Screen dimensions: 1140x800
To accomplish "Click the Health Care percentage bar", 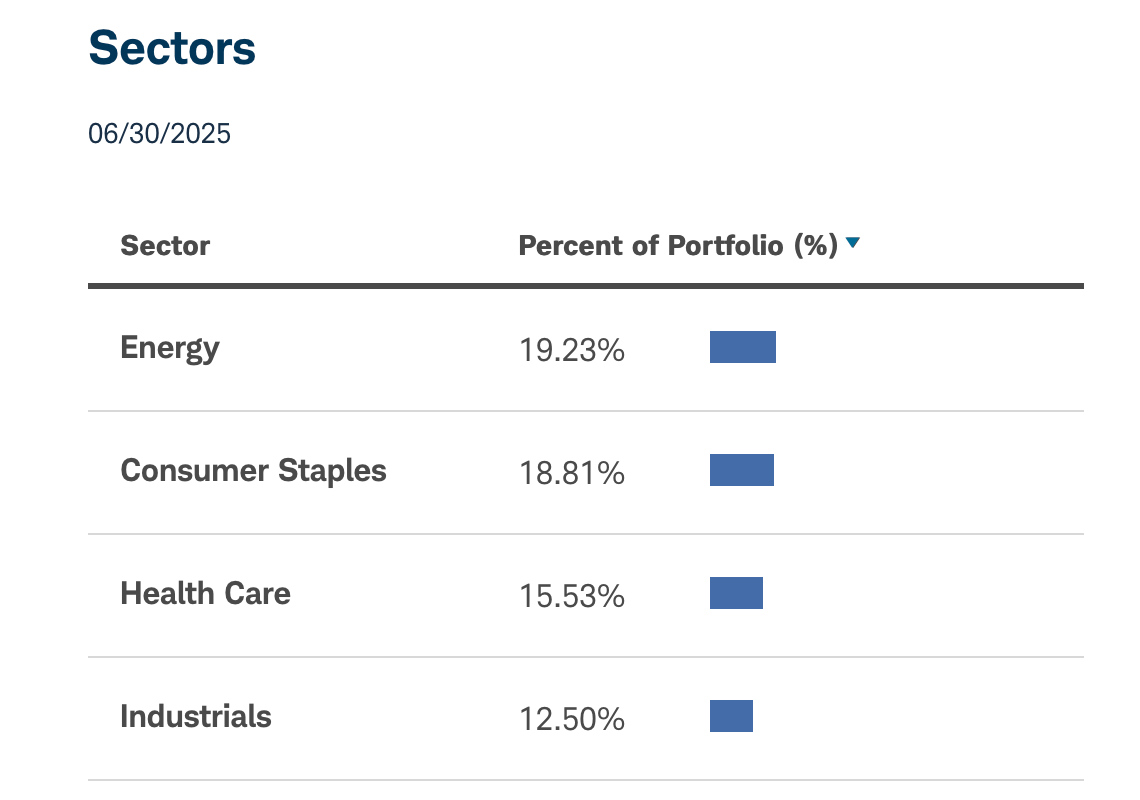I will point(736,593).
